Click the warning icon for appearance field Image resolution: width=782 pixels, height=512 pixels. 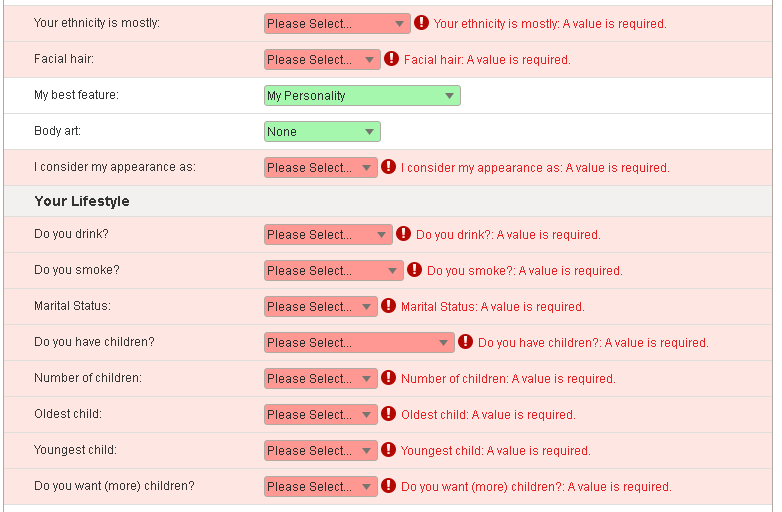coord(389,167)
